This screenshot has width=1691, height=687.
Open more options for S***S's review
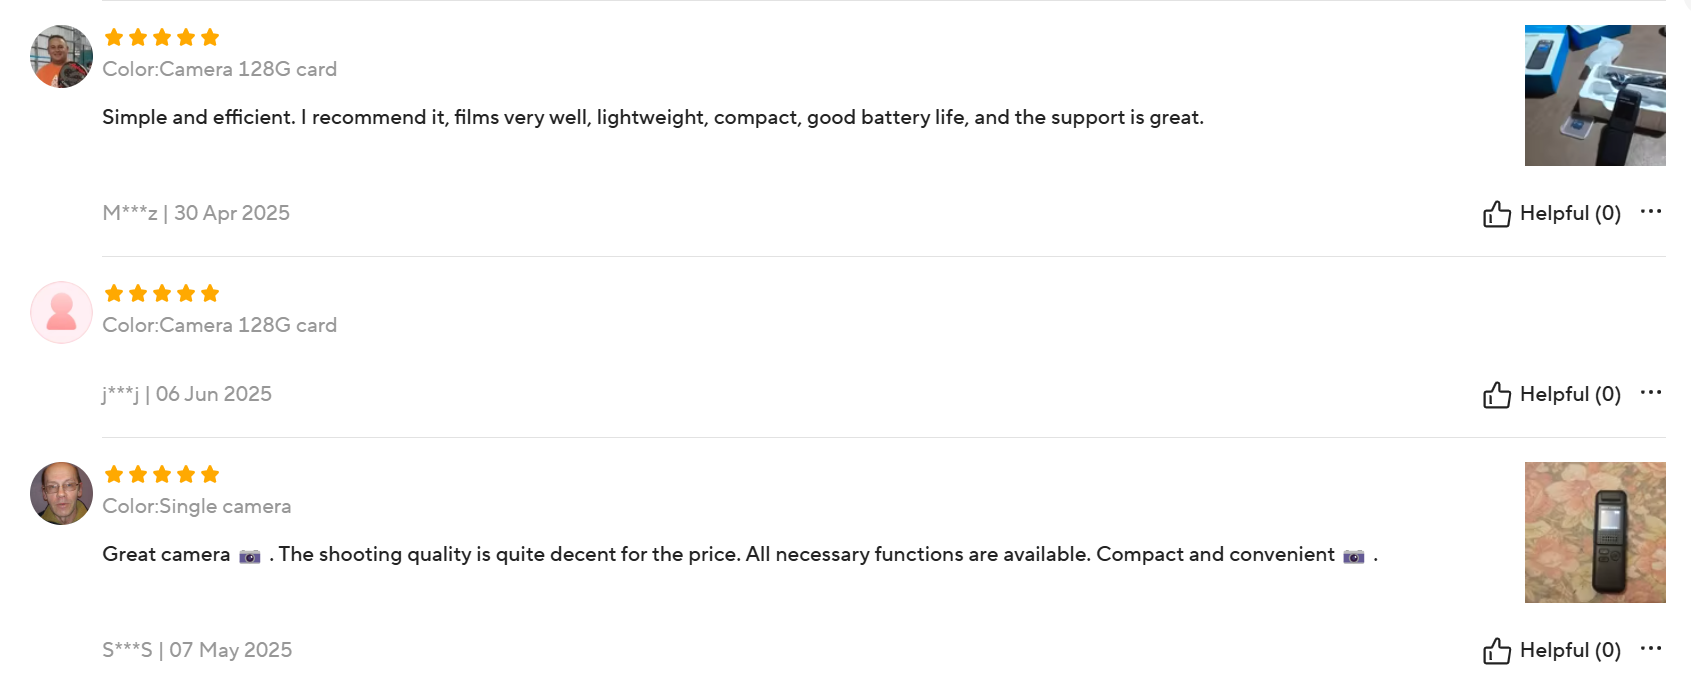click(1651, 649)
